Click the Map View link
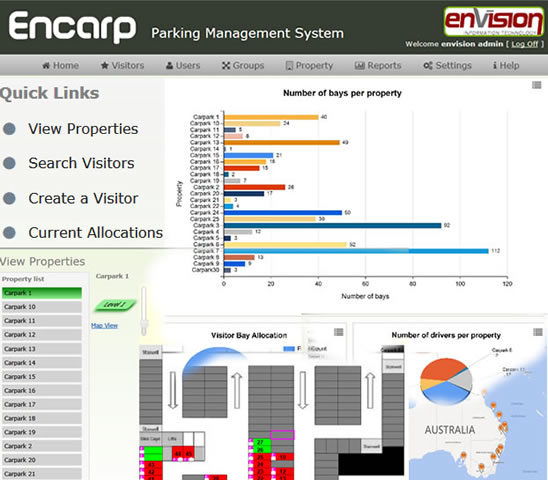 tap(104, 325)
